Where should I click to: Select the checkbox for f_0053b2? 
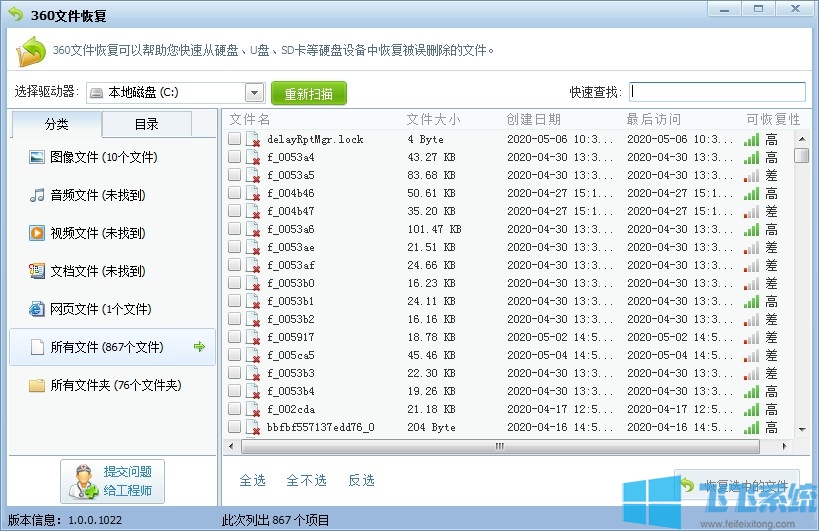(235, 318)
